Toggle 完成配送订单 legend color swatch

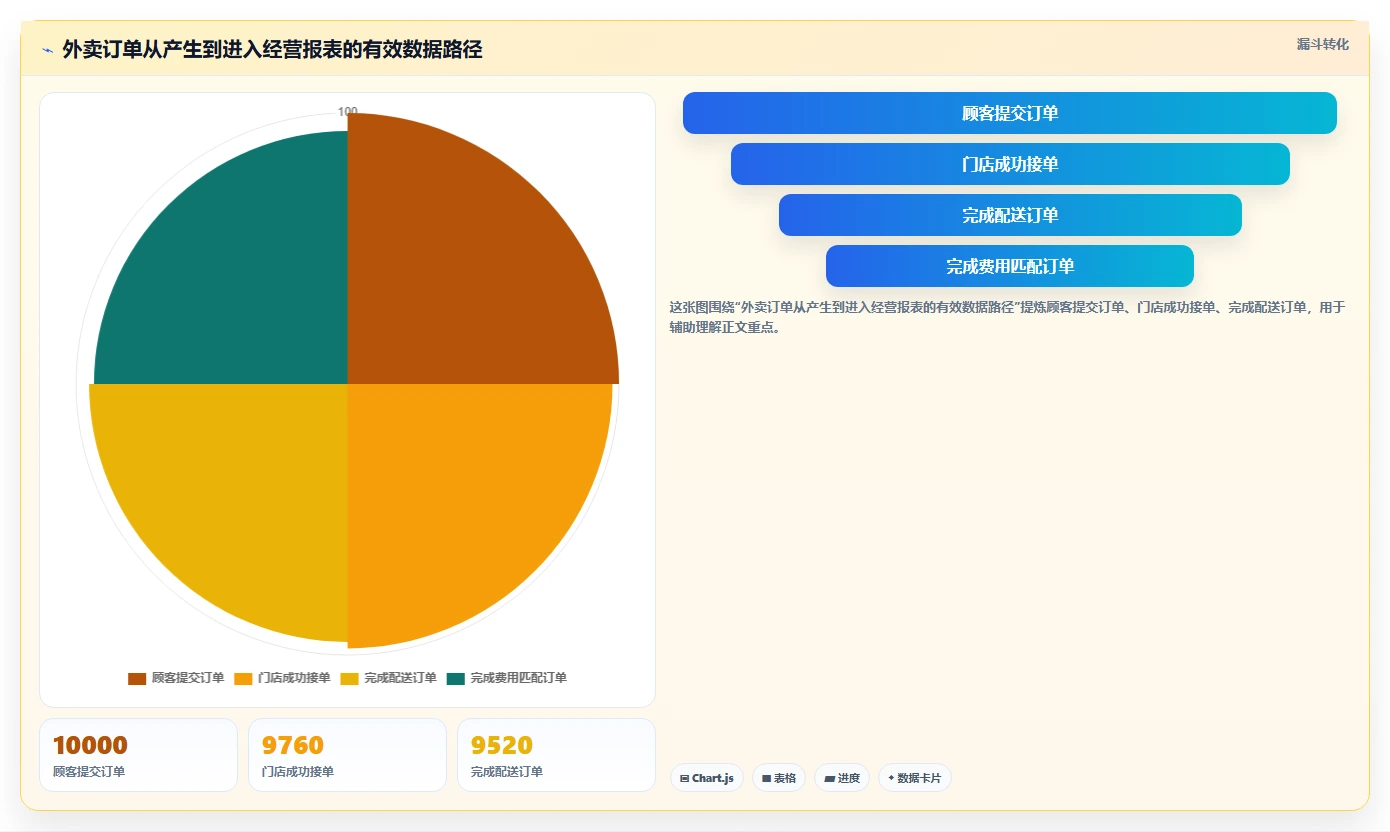pyautogui.click(x=350, y=678)
